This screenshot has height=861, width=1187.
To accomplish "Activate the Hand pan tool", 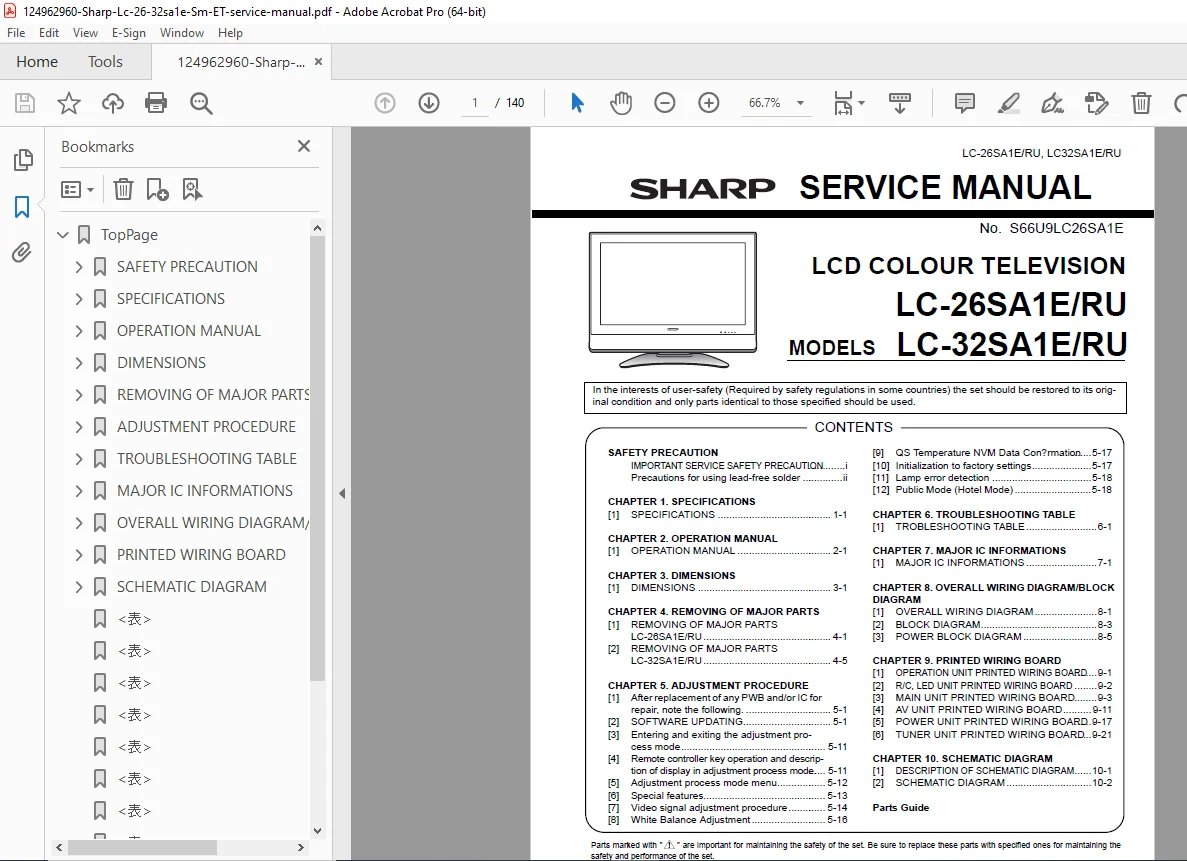I will (621, 103).
